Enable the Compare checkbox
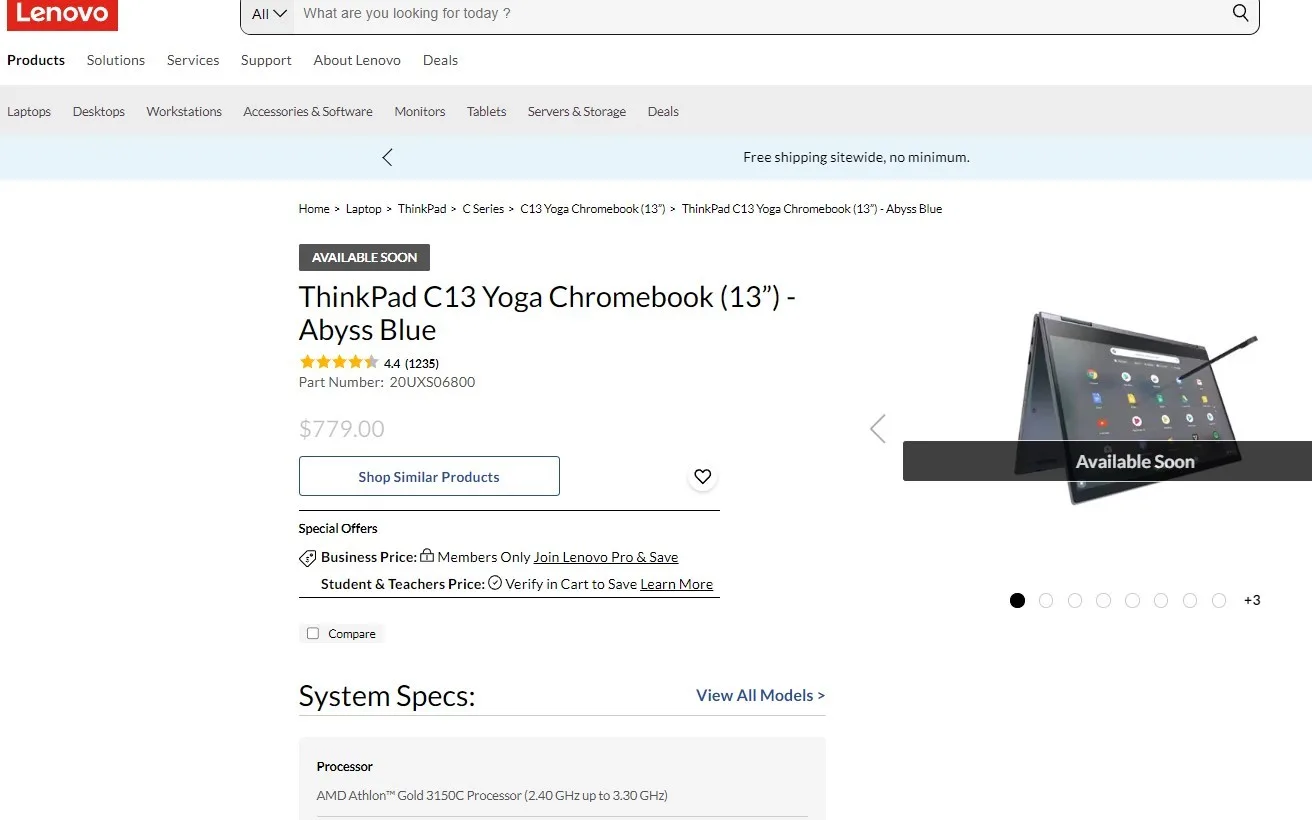Viewport: 1312px width, 820px height. pos(312,633)
